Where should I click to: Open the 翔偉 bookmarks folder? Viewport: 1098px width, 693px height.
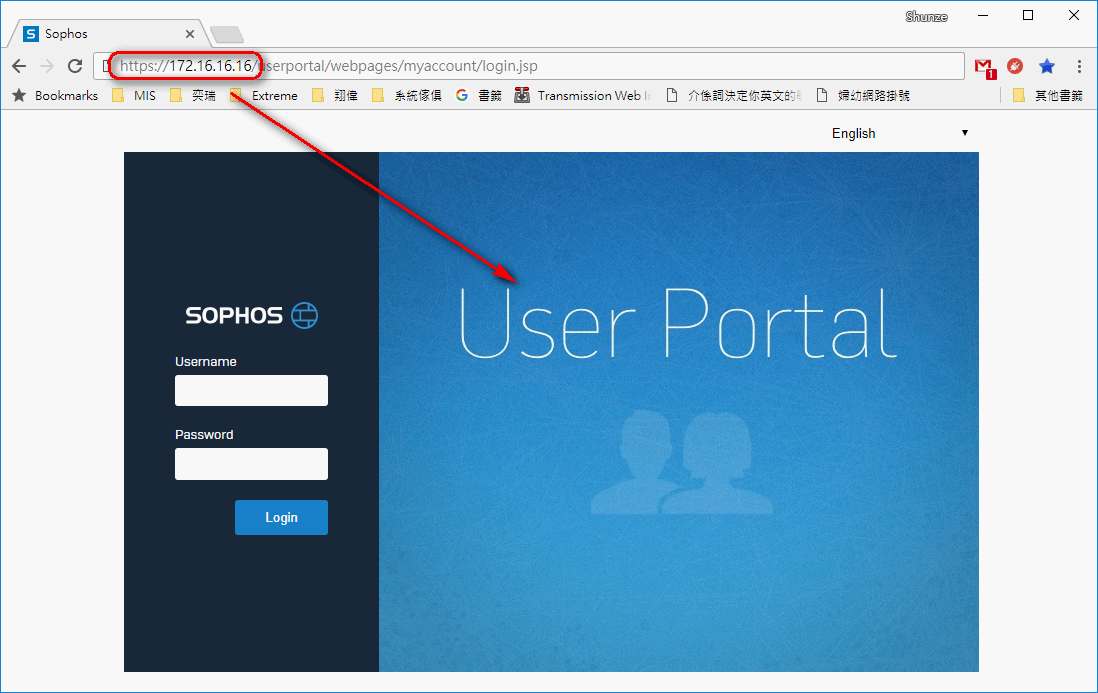click(335, 95)
